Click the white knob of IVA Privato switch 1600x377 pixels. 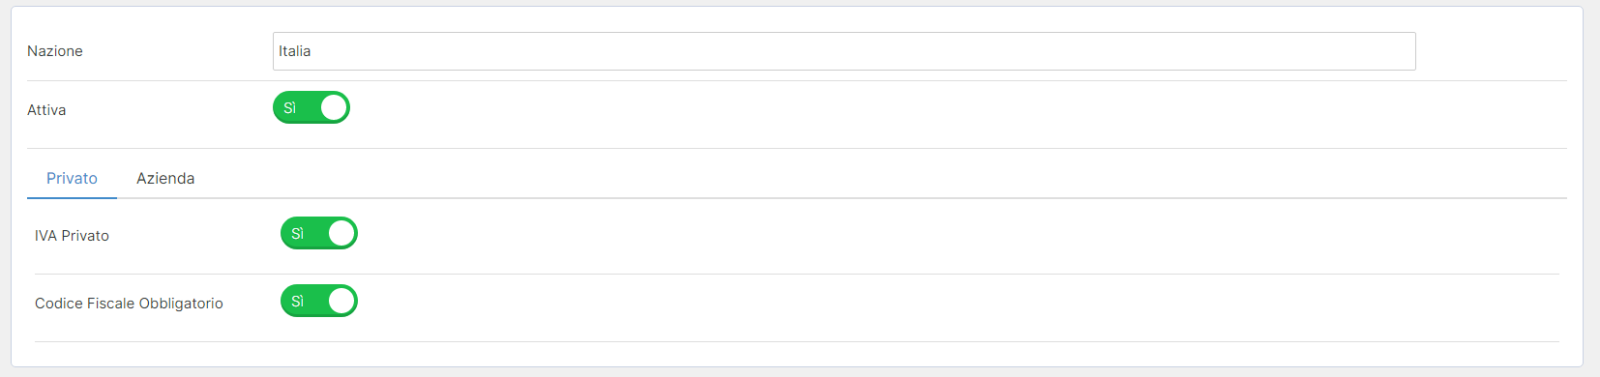(x=342, y=233)
